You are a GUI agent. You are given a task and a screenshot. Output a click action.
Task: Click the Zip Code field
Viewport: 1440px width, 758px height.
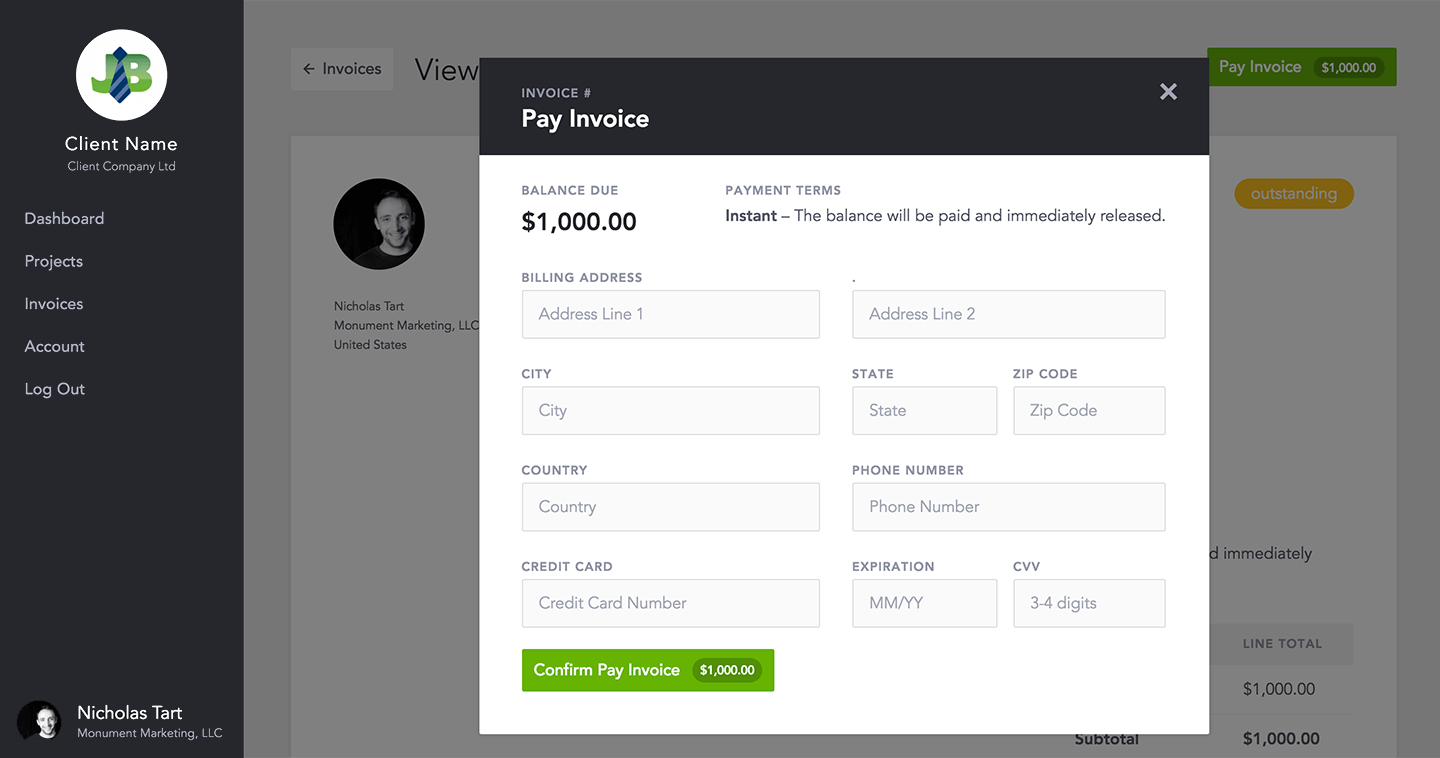[x=1088, y=411]
